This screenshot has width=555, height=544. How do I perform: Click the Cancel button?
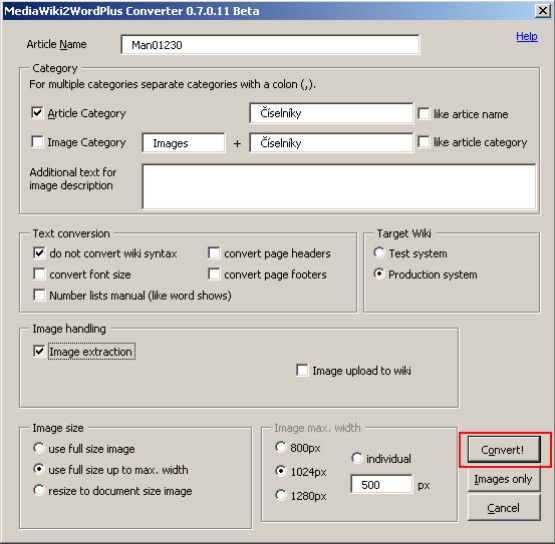coord(504,508)
